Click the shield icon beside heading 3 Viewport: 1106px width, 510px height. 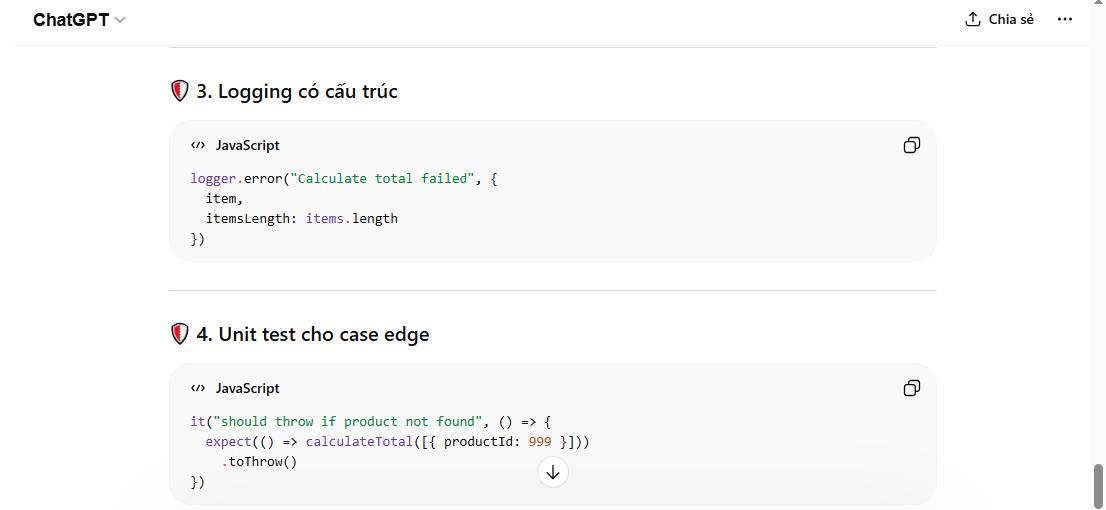point(180,91)
